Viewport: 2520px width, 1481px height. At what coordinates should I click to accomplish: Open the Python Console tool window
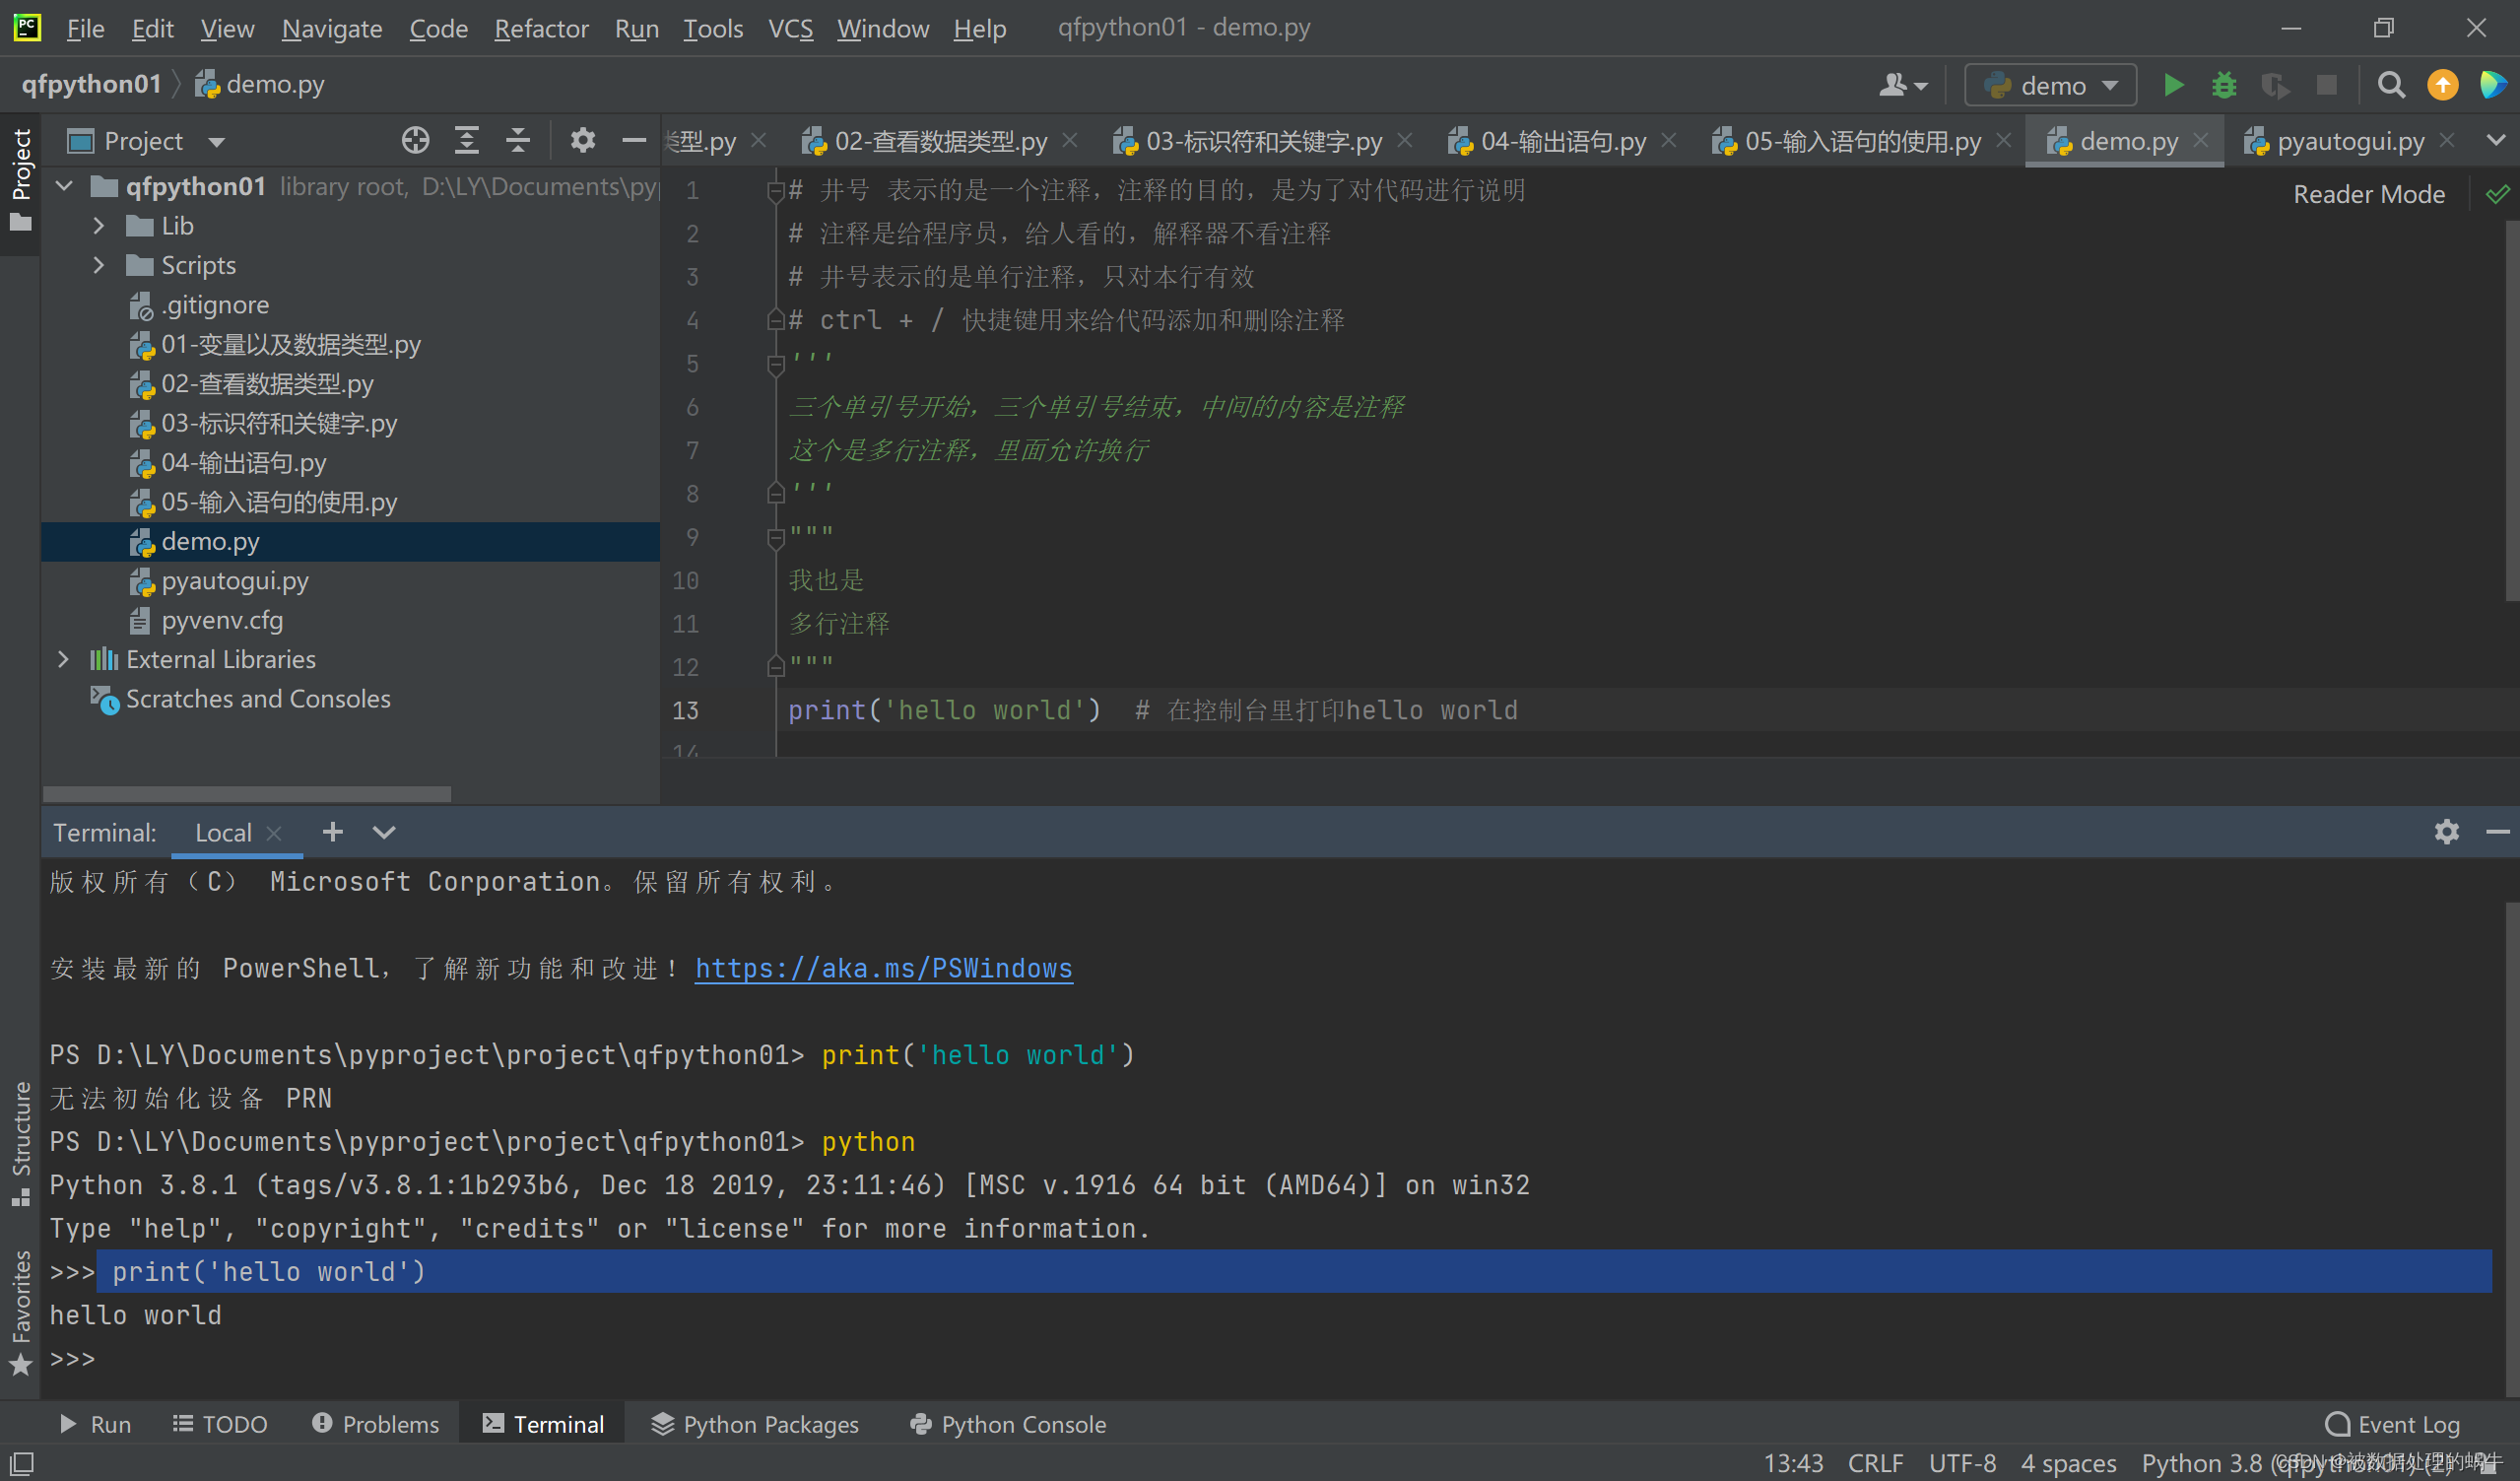pyautogui.click(x=1008, y=1423)
